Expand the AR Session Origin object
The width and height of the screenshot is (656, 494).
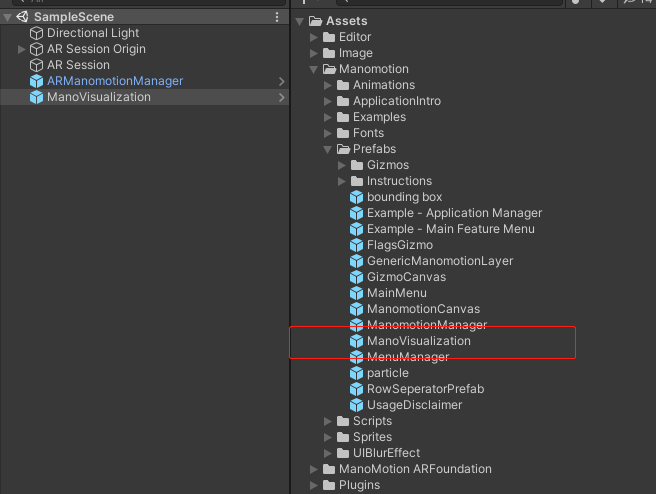[21, 49]
